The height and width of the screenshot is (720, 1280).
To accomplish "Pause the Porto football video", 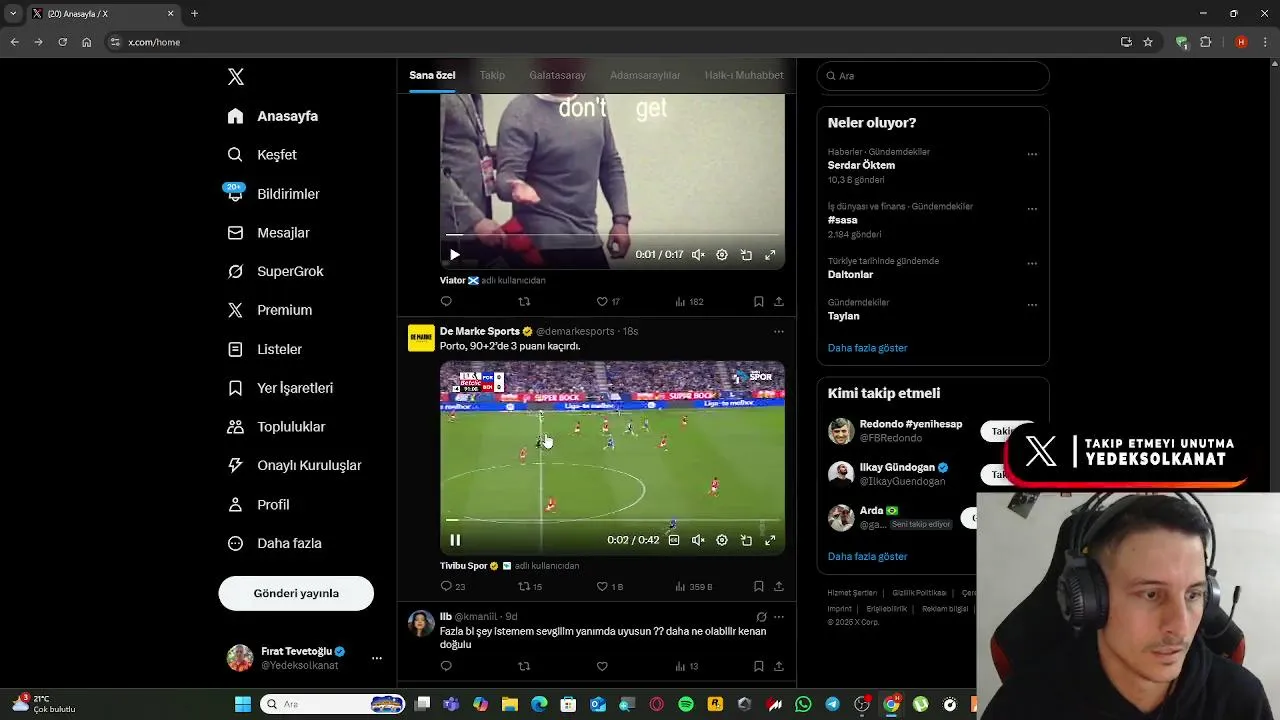I will (455, 540).
